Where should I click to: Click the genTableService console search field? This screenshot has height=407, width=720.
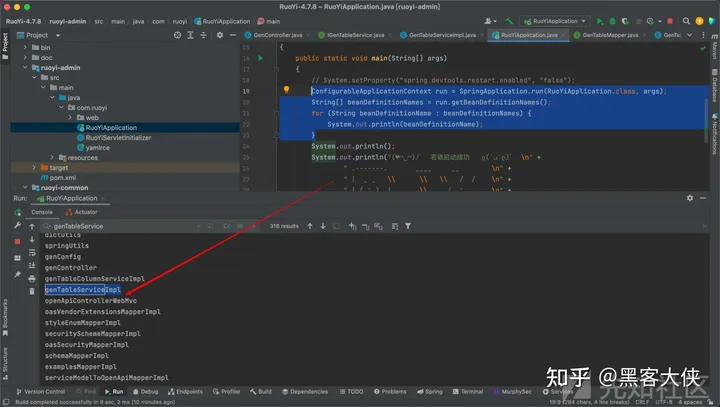point(122,226)
